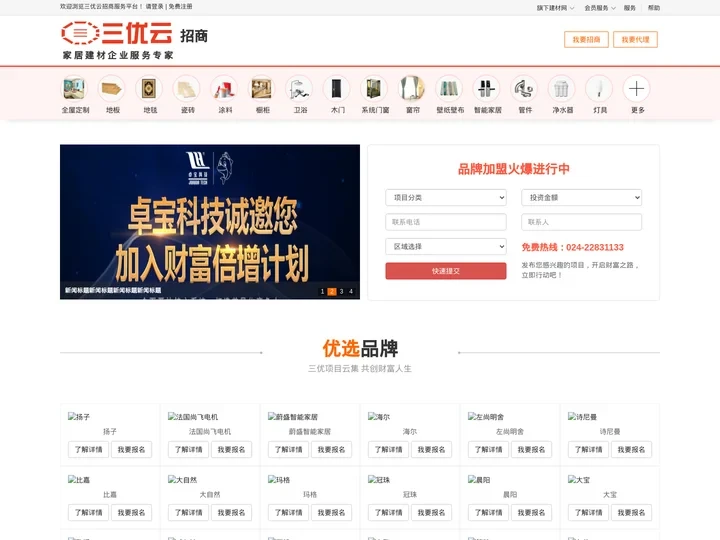Image resolution: width=720 pixels, height=540 pixels.
Task: Click 我要报名 for 左尚明舍
Action: point(531,450)
